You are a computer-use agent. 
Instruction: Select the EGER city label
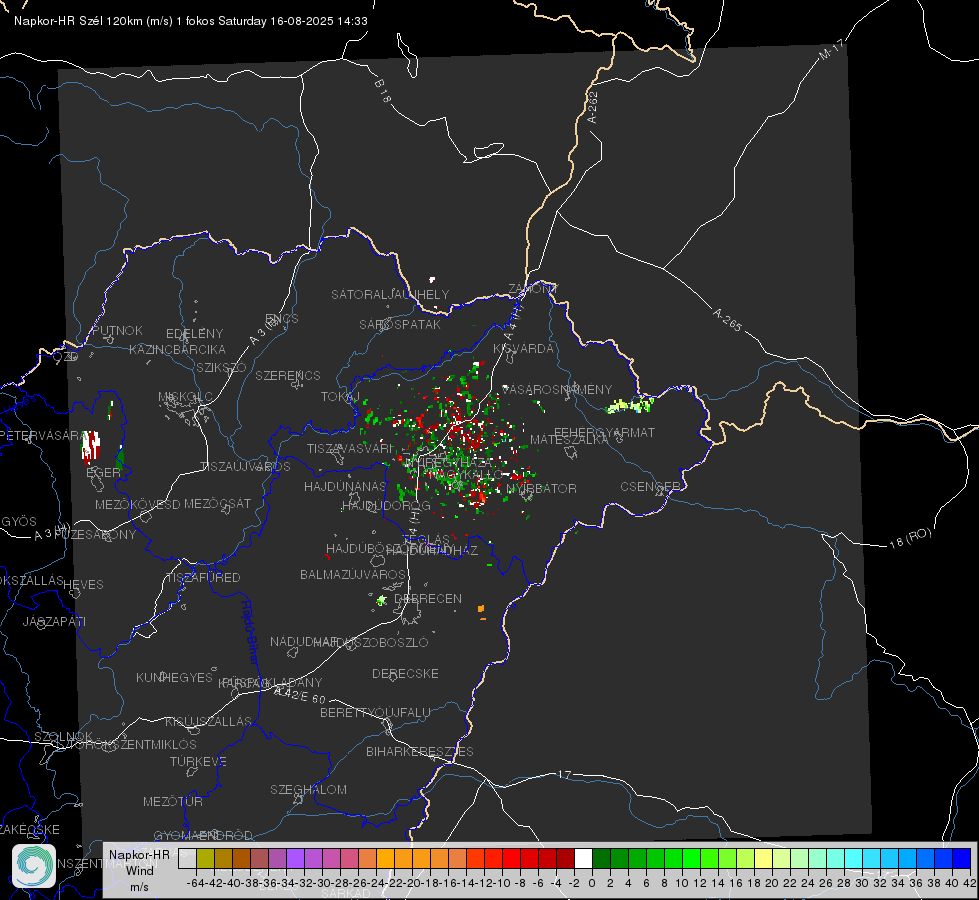pyautogui.click(x=103, y=473)
